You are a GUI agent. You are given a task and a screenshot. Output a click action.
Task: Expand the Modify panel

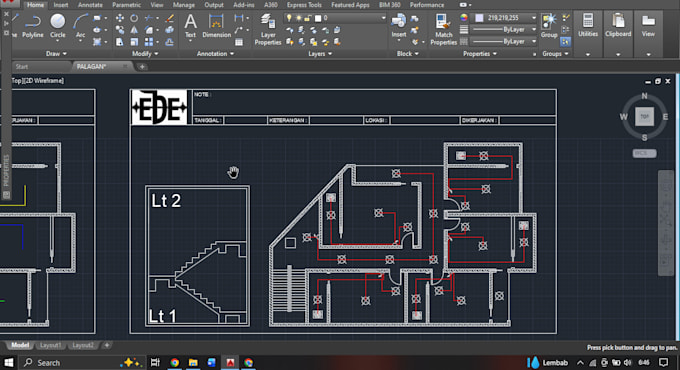pyautogui.click(x=145, y=54)
